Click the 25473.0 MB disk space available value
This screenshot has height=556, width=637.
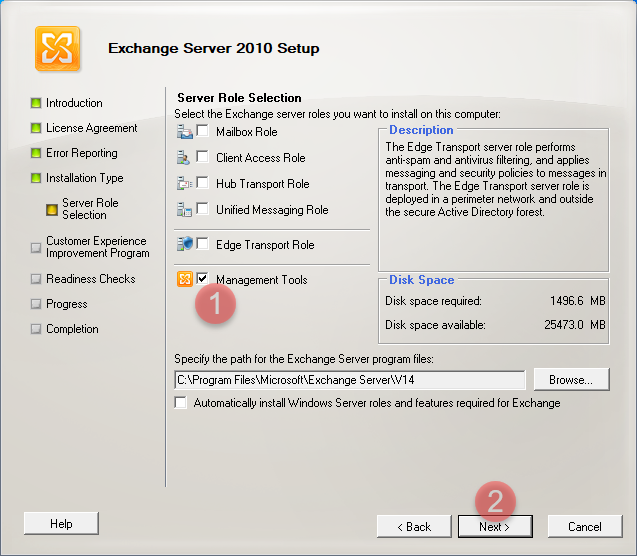tap(575, 325)
